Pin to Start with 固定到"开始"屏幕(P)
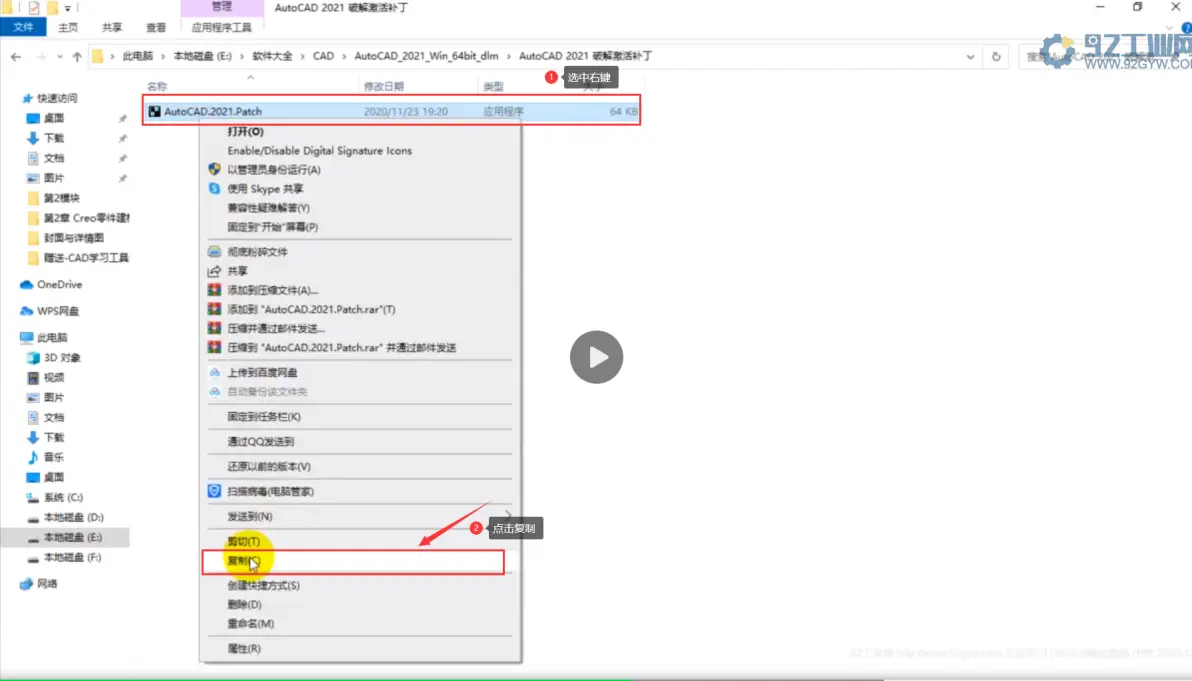The image size is (1192, 681). click(x=272, y=226)
